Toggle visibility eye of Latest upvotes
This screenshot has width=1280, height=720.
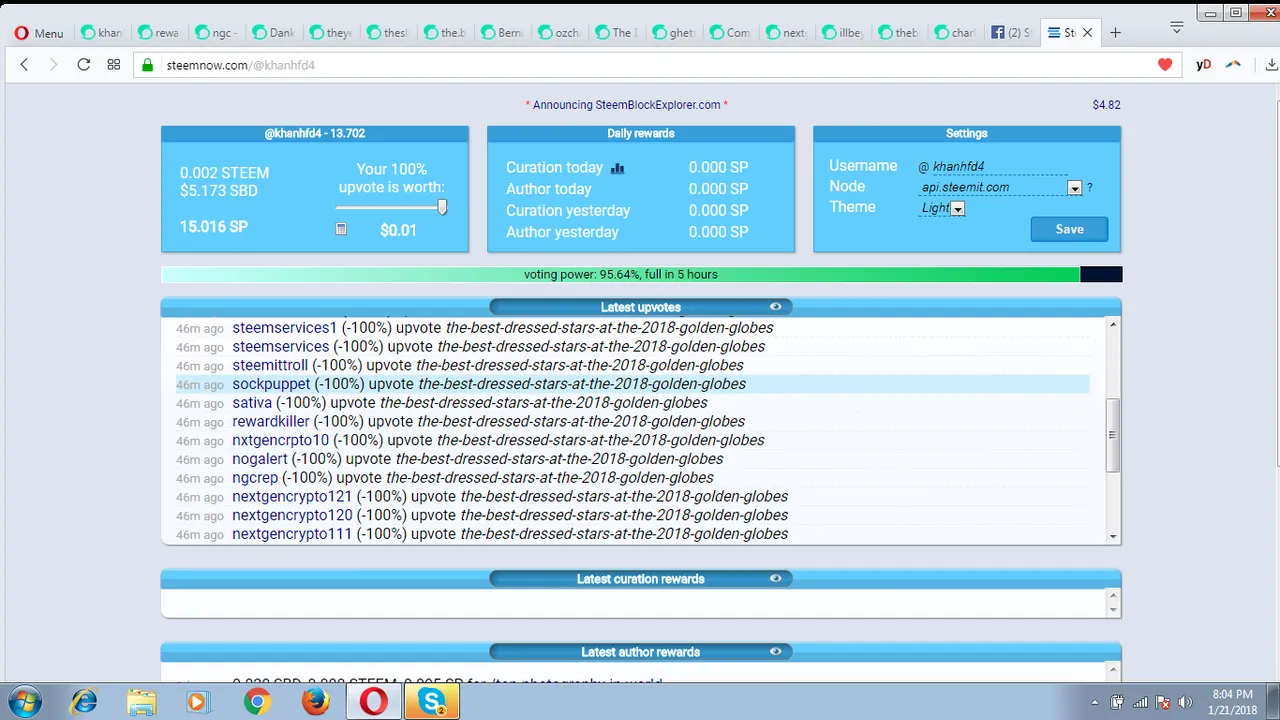point(775,307)
